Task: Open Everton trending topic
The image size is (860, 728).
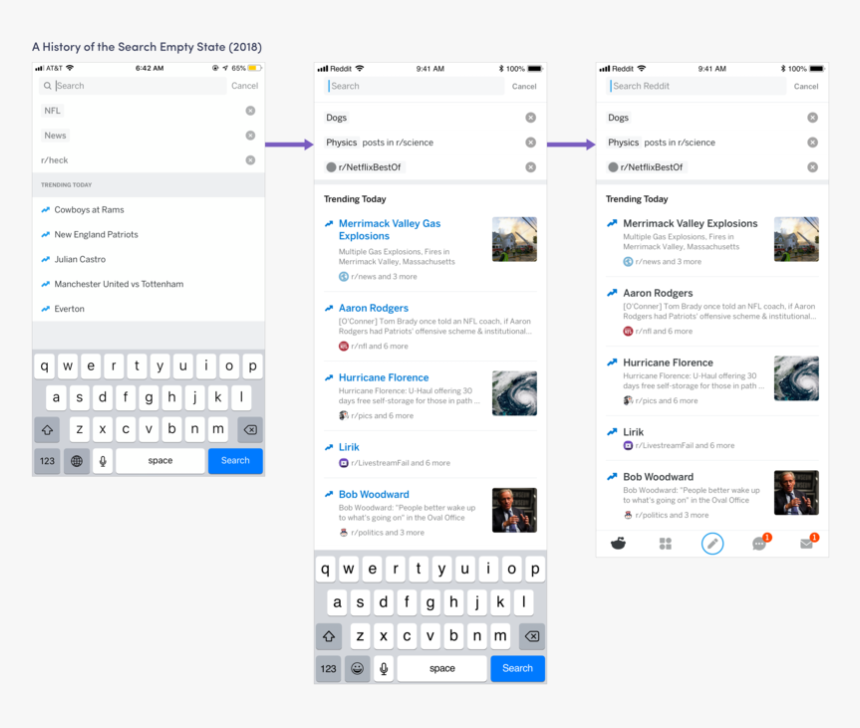Action: 69,309
